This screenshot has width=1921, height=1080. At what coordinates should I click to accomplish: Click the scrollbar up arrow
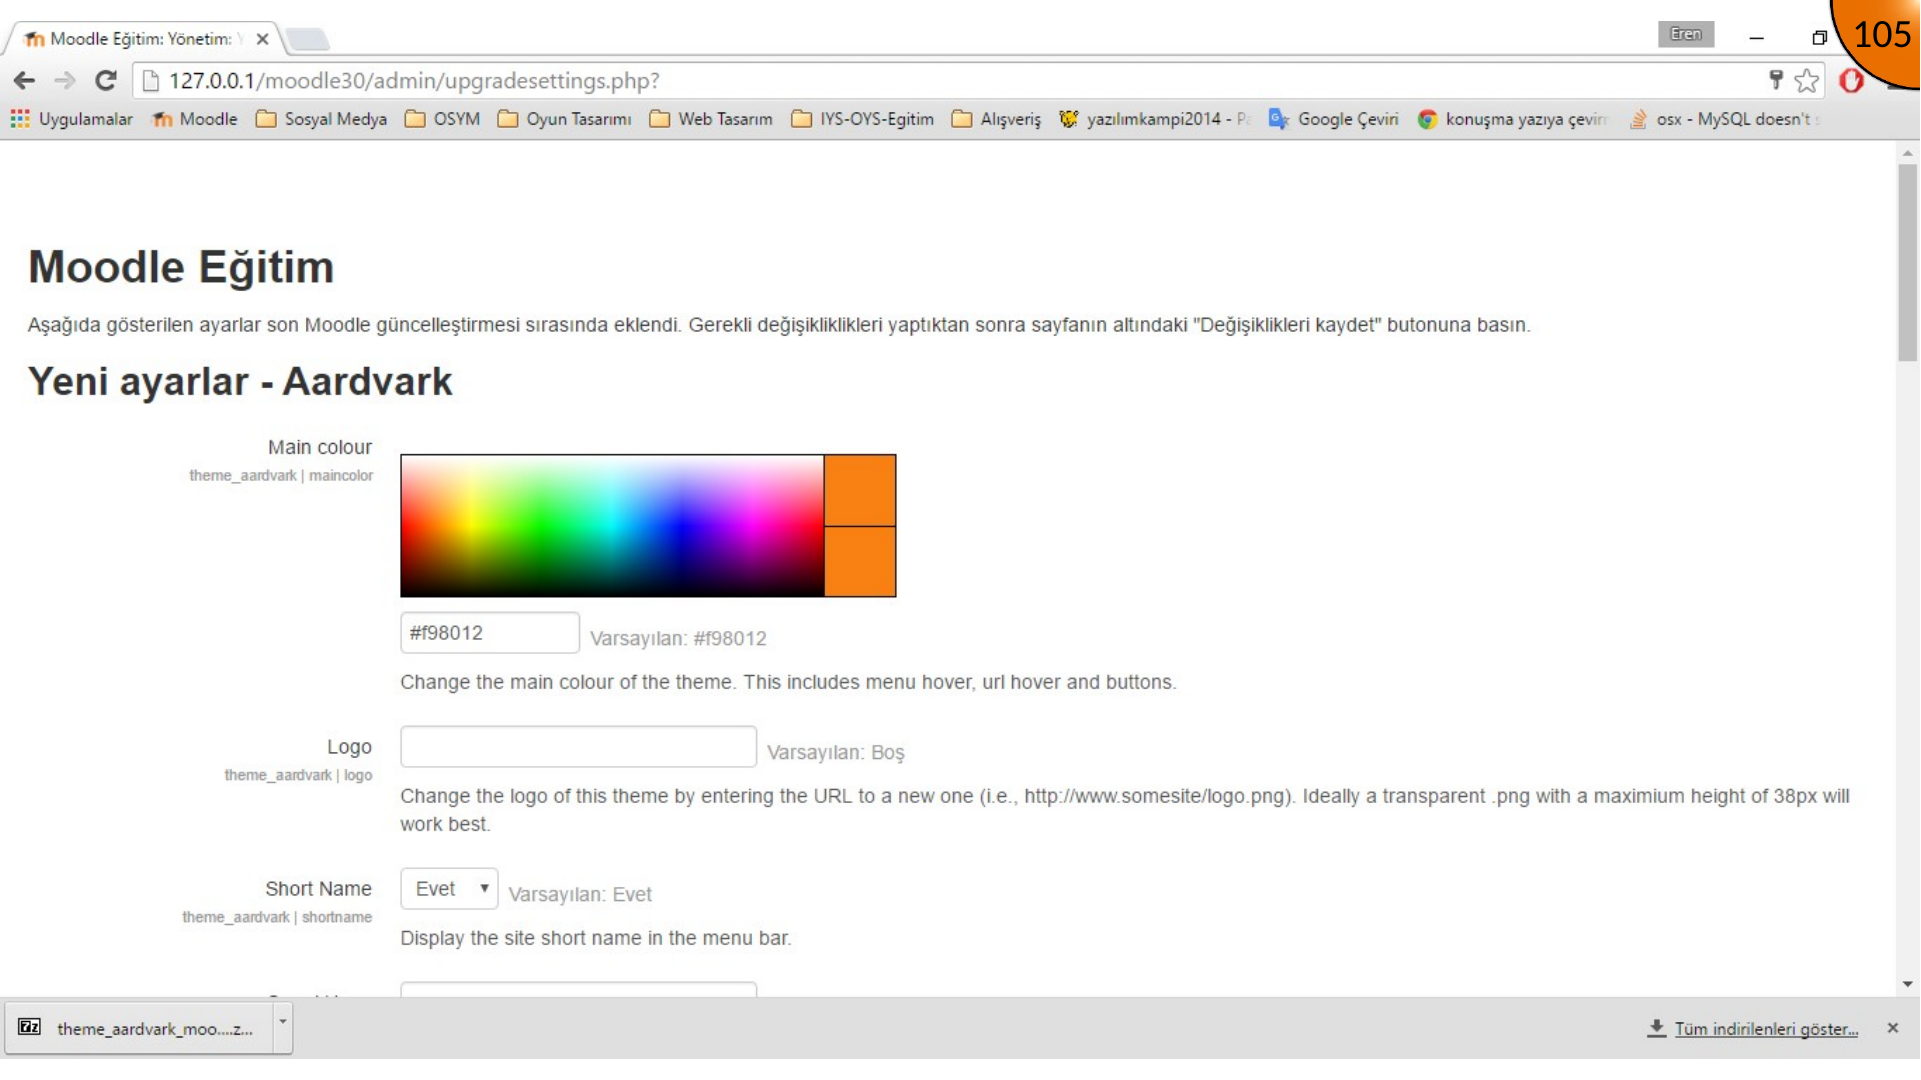pyautogui.click(x=1908, y=153)
